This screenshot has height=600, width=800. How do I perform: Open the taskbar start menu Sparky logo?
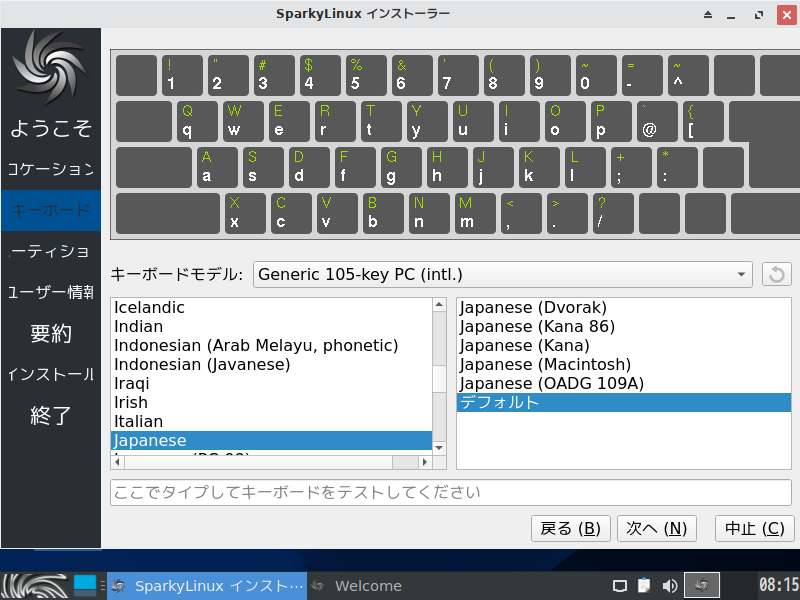tap(35, 586)
